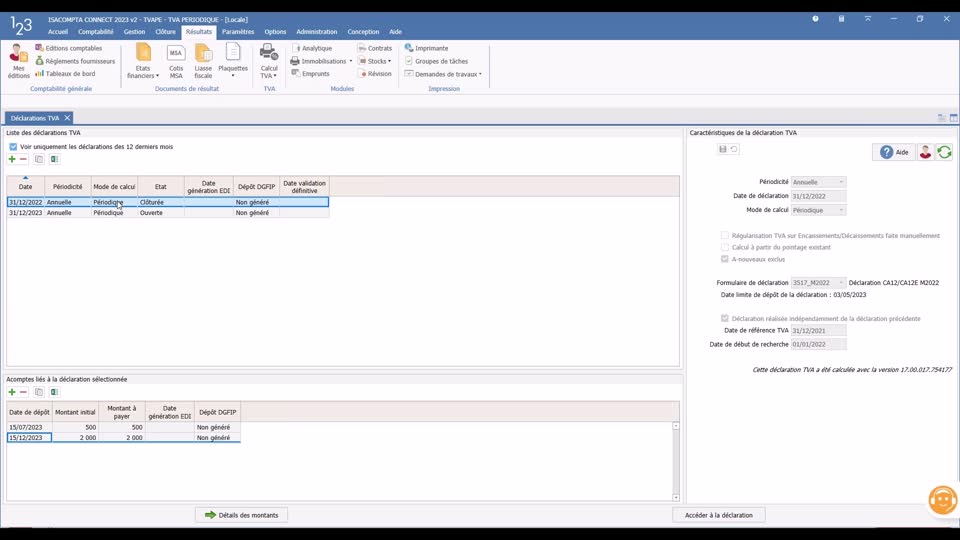
Task: Close the Déclarations TVA tab
Action: [x=67, y=118]
